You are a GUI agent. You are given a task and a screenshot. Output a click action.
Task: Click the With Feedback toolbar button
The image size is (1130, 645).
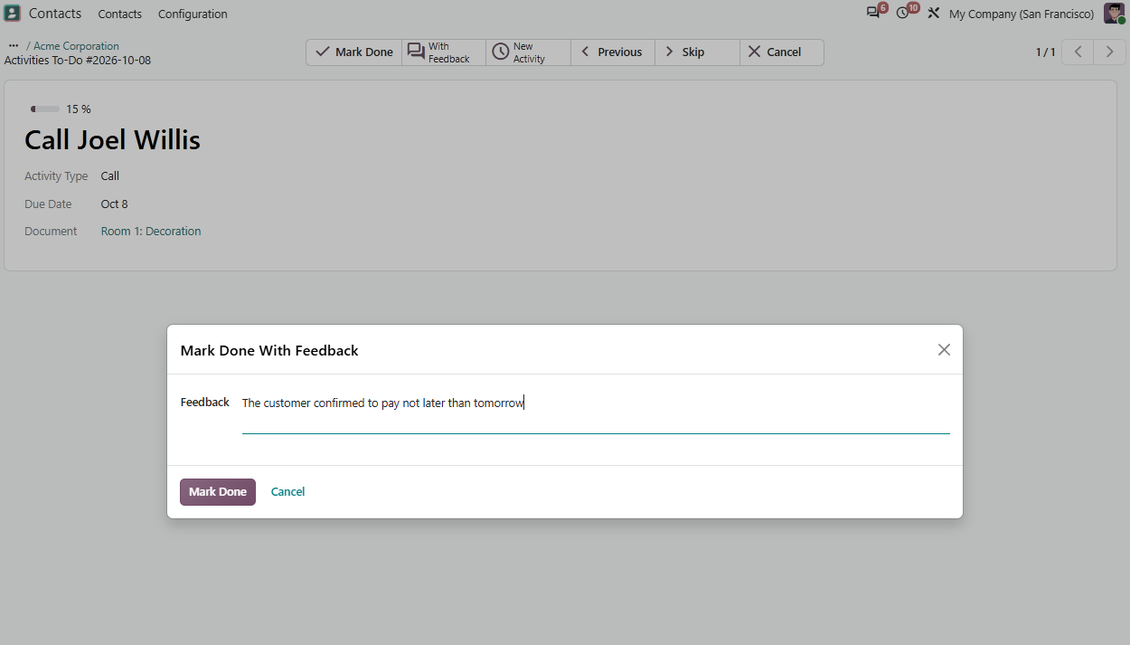[444, 52]
